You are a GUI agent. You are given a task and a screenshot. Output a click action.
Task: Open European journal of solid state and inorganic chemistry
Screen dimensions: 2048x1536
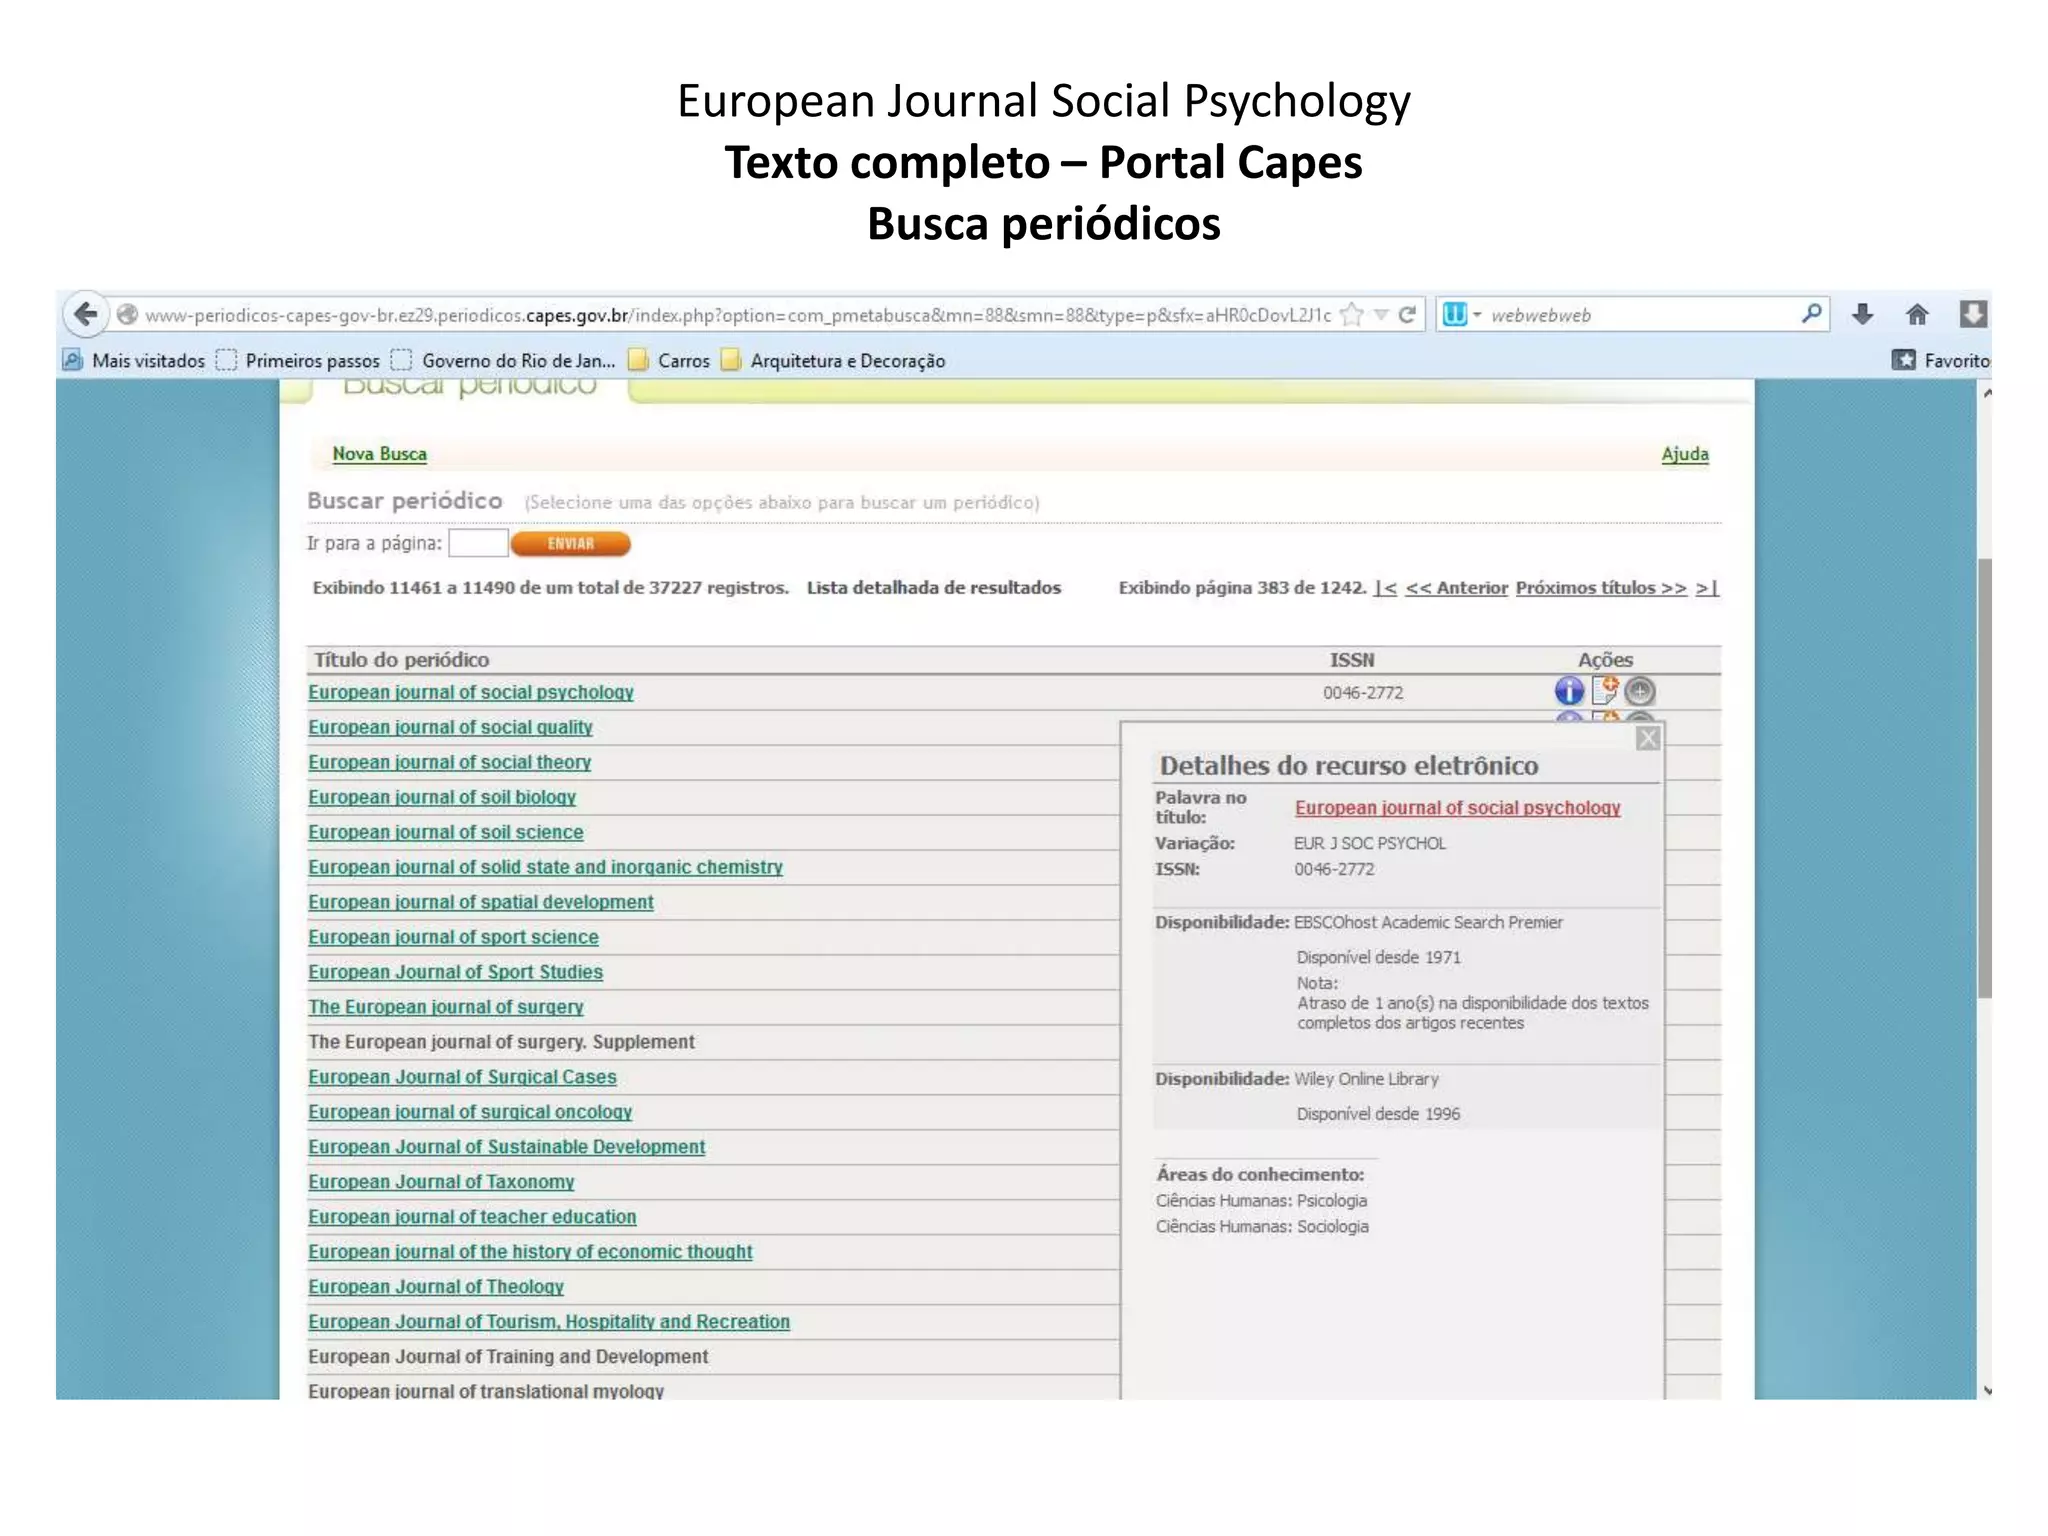pyautogui.click(x=545, y=868)
